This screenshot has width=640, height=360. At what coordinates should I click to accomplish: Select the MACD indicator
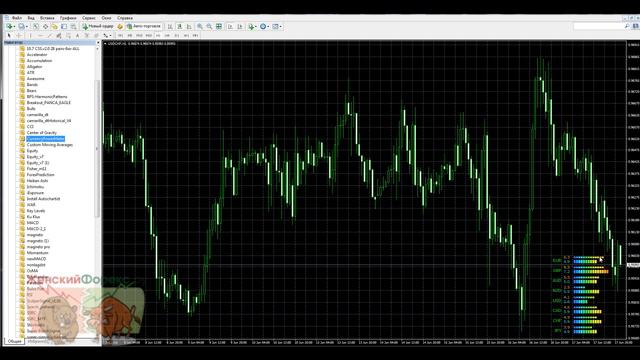point(33,223)
